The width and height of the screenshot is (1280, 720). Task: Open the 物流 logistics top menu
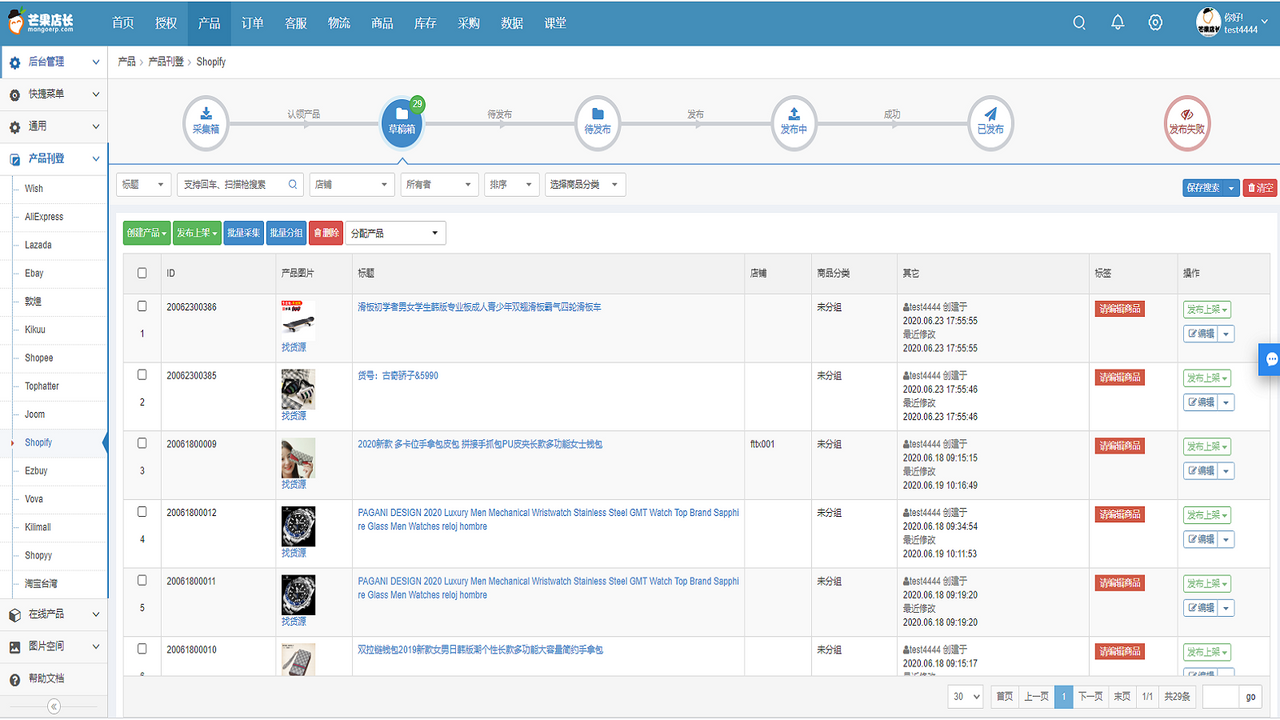(x=339, y=23)
